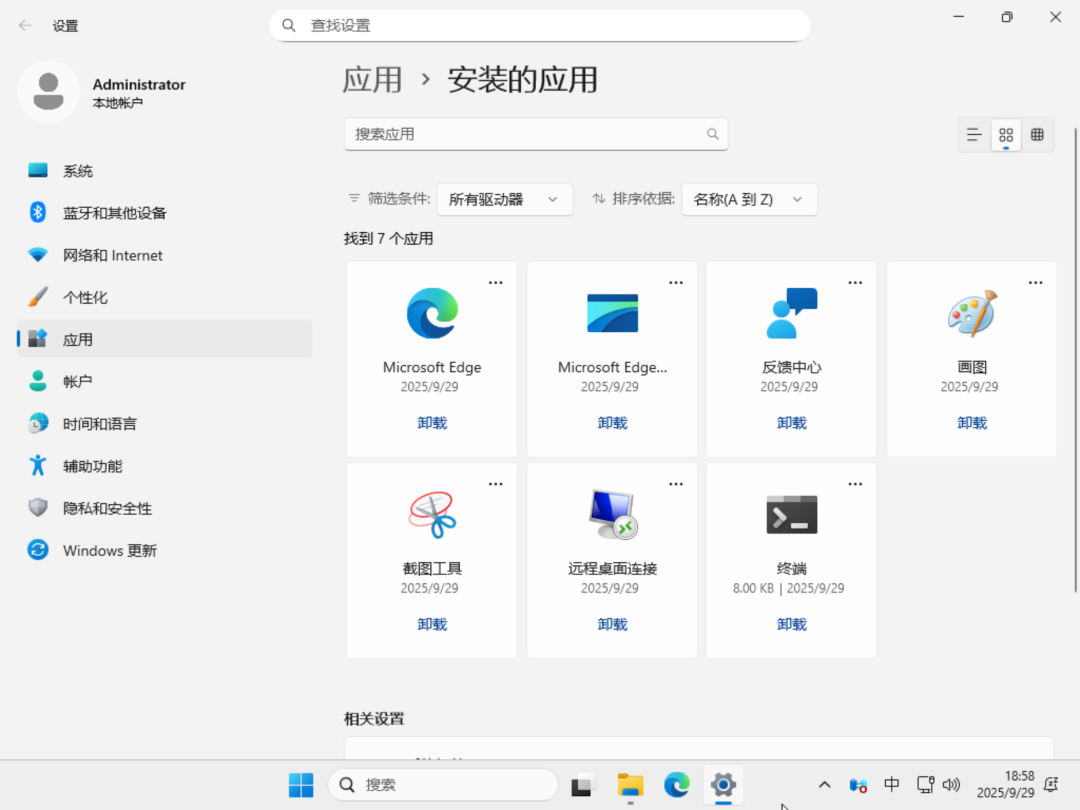Click the 截图工具 scissors icon
This screenshot has width=1080, height=810.
point(432,515)
